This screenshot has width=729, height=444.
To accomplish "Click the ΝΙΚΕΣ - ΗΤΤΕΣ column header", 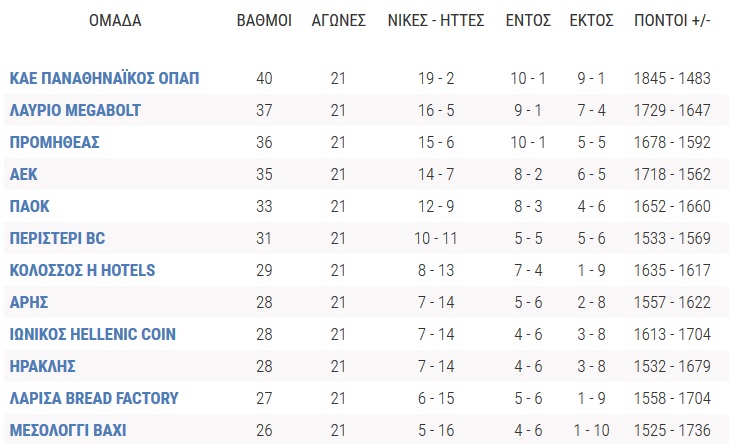I will click(436, 20).
